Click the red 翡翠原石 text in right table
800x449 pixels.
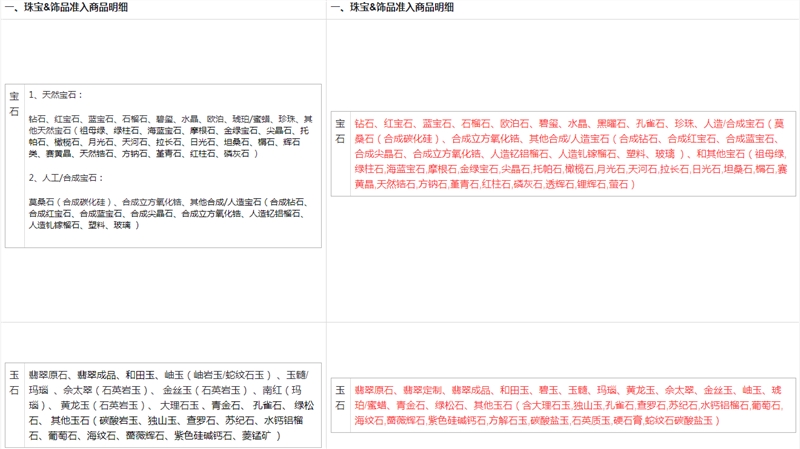click(374, 389)
